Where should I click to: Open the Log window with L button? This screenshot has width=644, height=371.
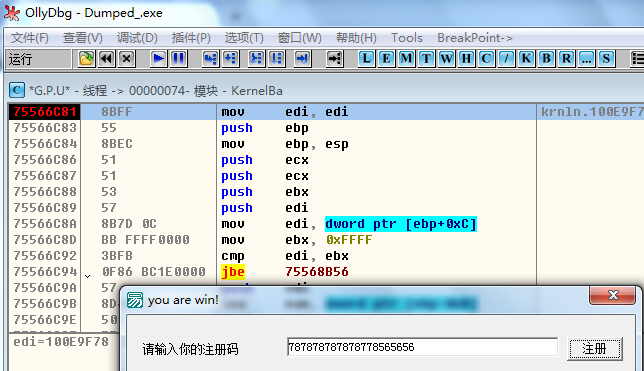pos(366,59)
